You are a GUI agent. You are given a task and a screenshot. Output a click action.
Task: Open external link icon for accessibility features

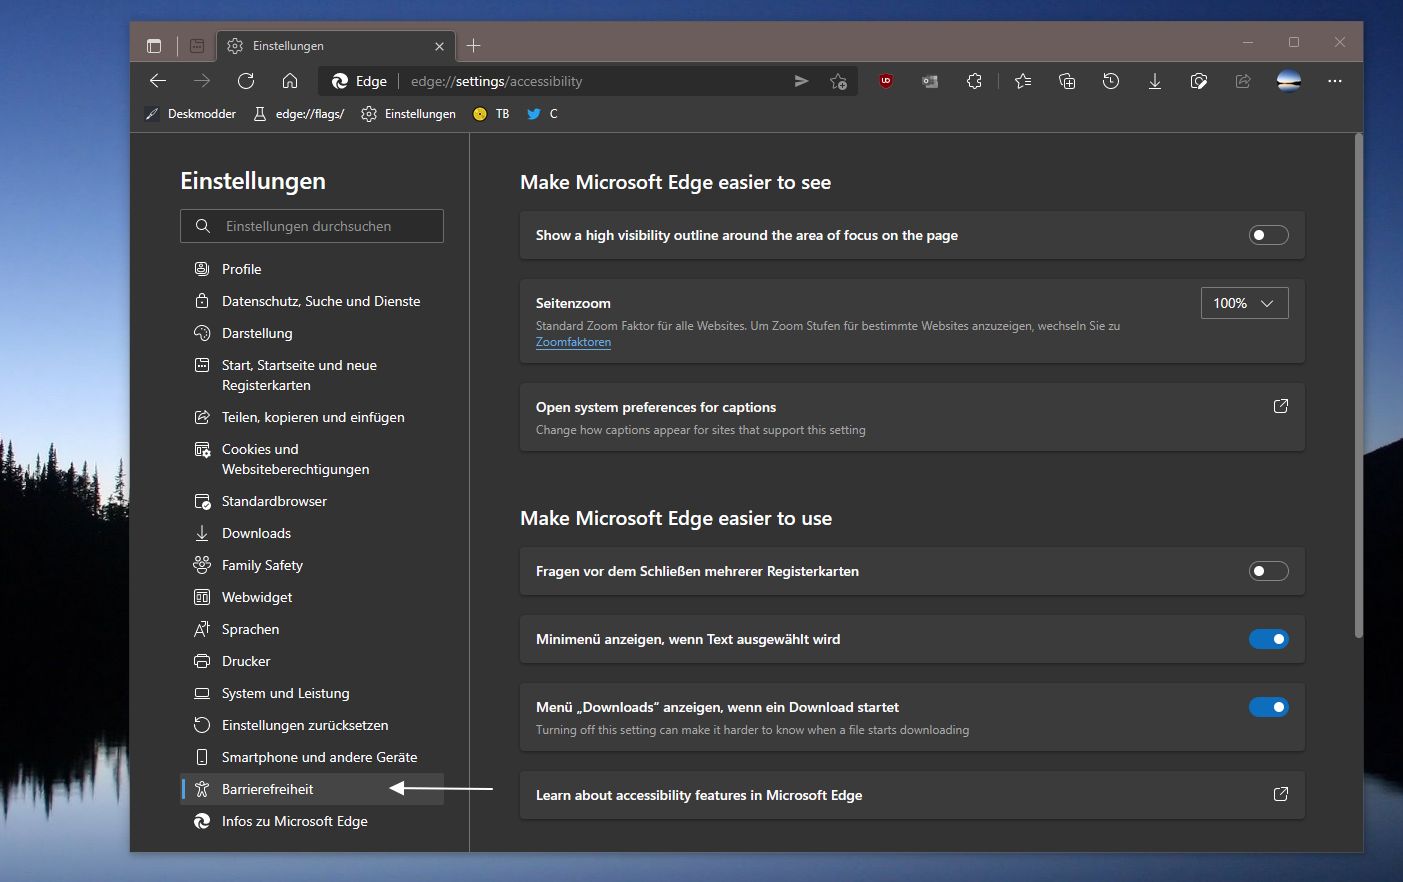point(1280,794)
